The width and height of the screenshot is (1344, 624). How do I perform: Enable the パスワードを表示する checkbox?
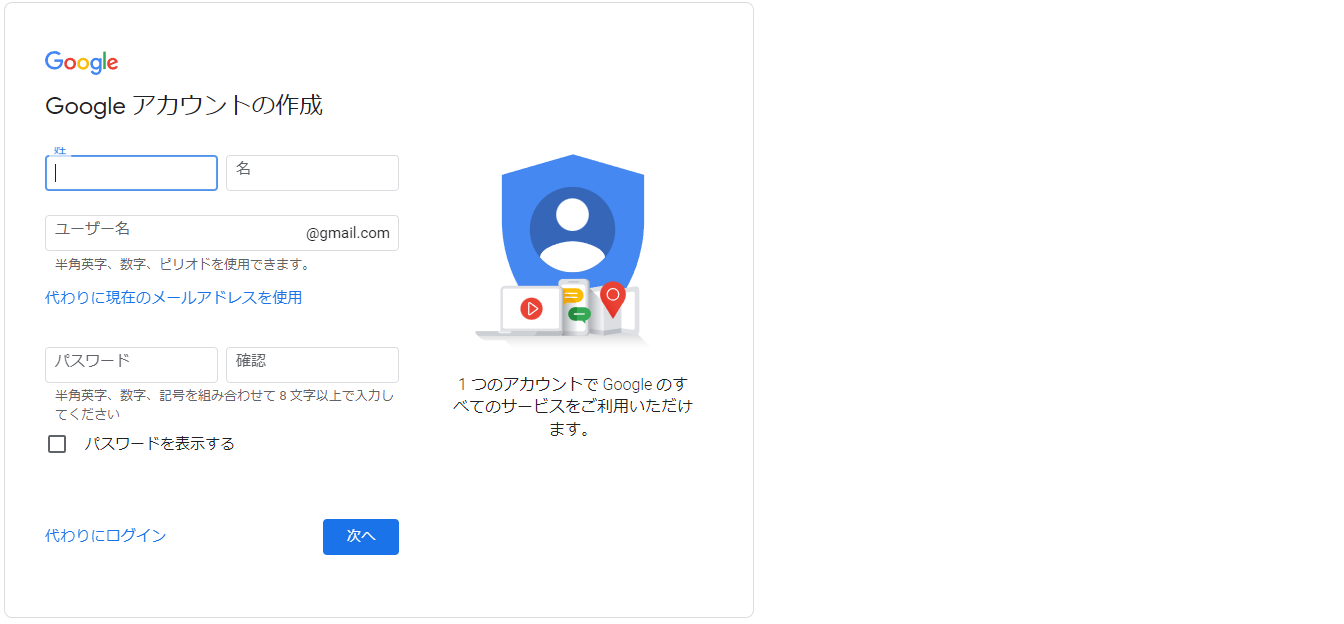coord(57,444)
